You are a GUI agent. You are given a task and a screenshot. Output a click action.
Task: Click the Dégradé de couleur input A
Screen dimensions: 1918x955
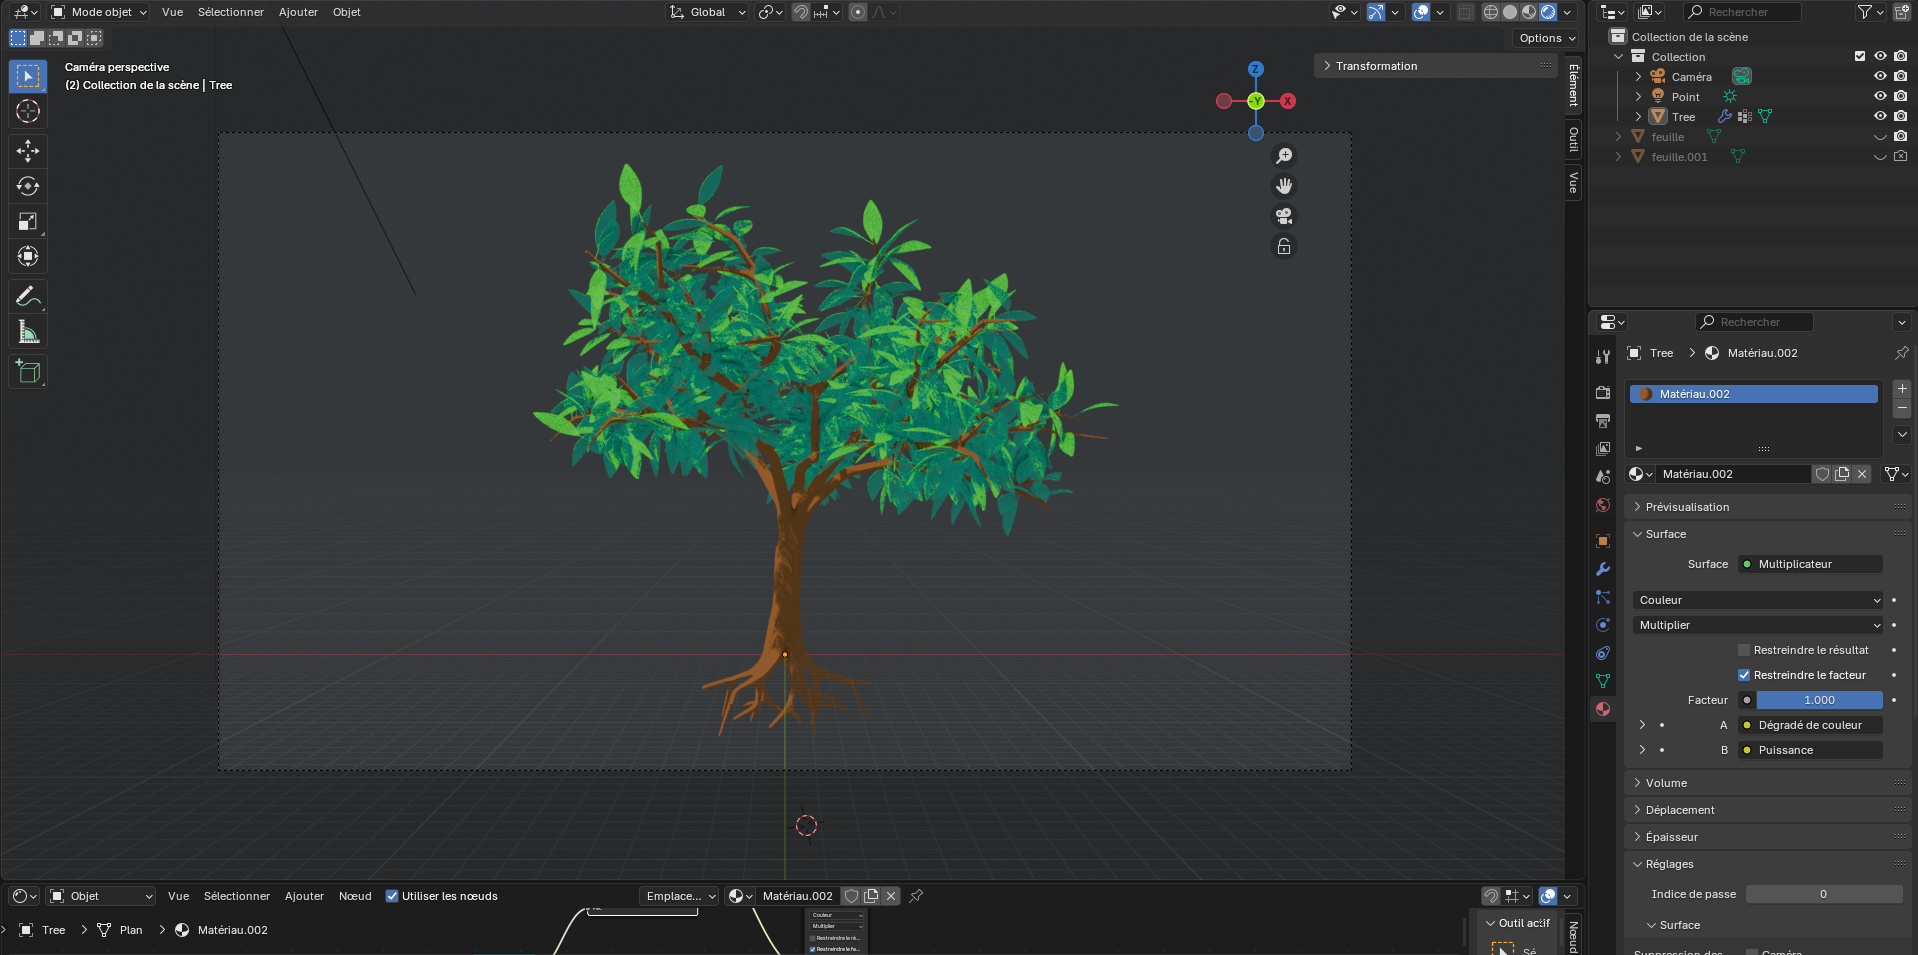(x=1809, y=725)
